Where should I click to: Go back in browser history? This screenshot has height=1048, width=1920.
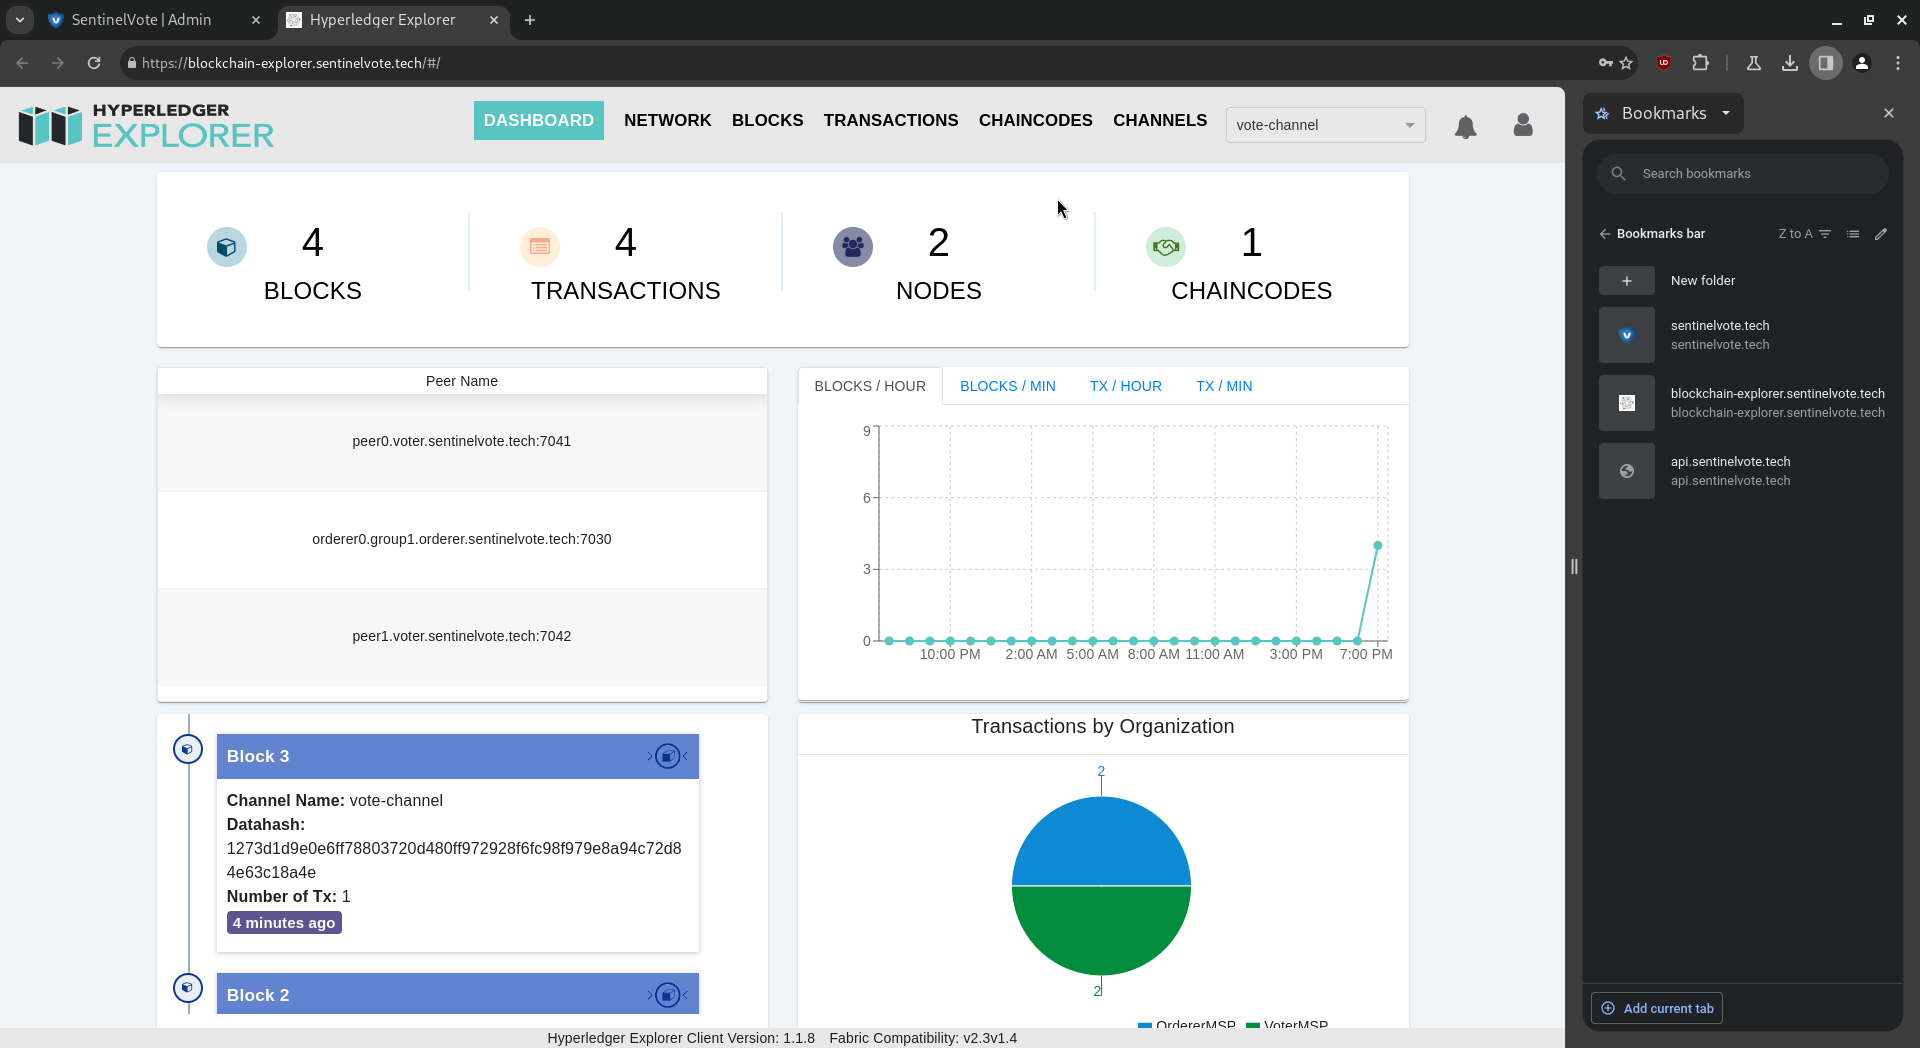point(22,63)
